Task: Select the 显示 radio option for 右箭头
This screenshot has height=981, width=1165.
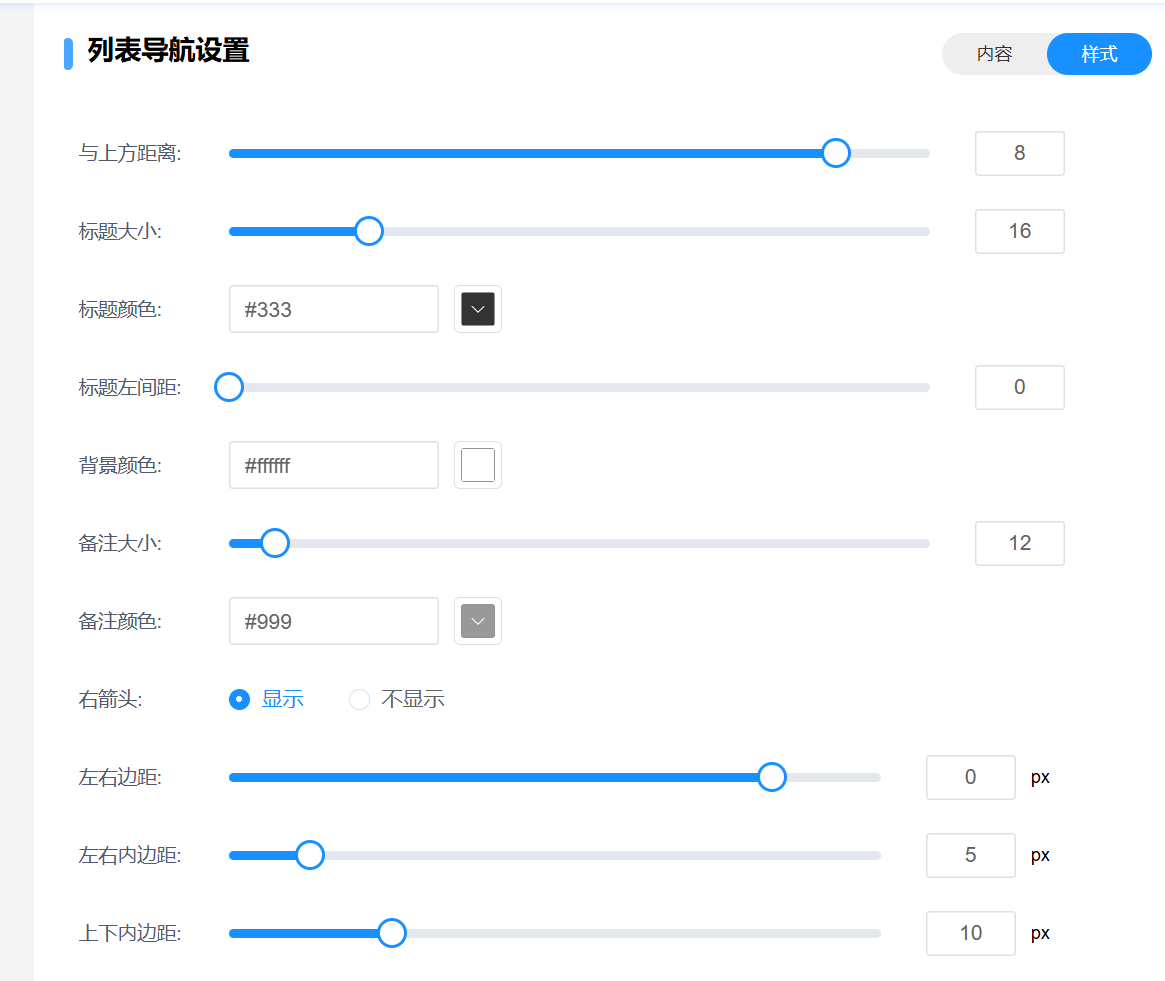Action: point(240,700)
